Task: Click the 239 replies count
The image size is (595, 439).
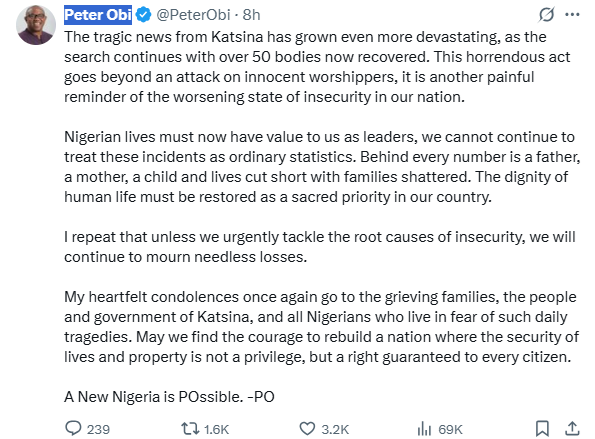Action: [98, 430]
